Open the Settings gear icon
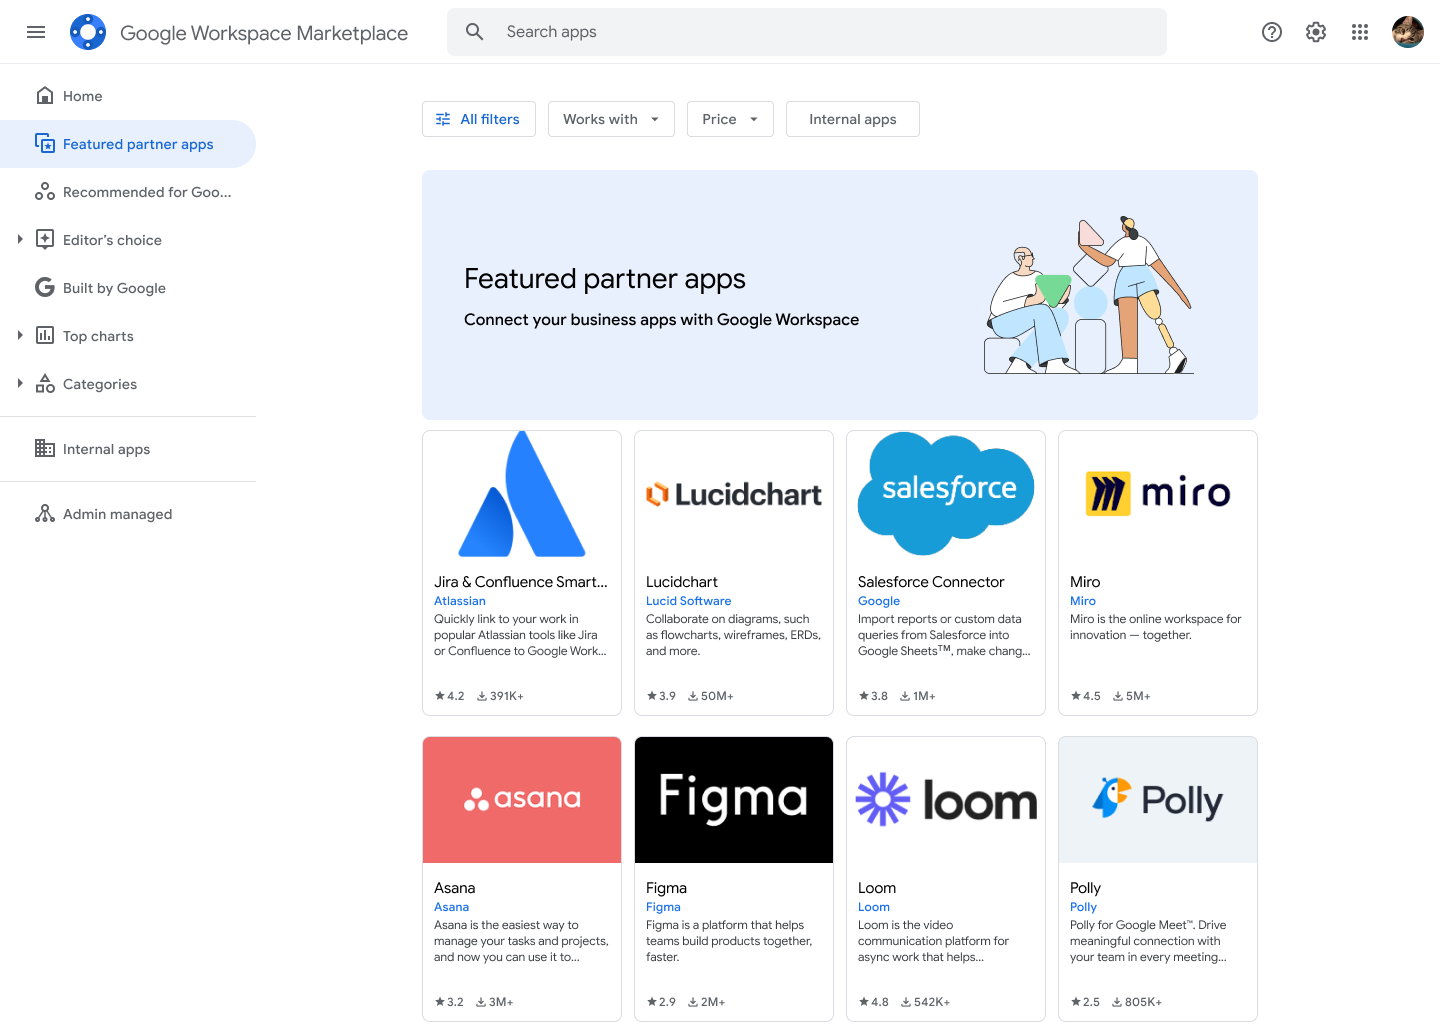 (1316, 32)
